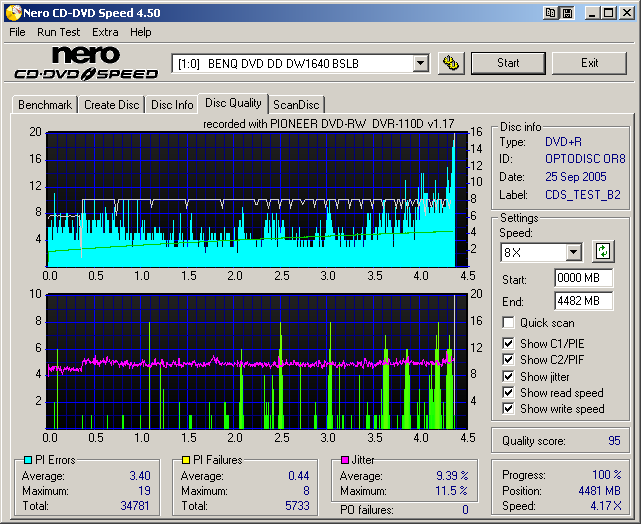
Task: Click the floppy disk save icon
Action: (x=567, y=13)
